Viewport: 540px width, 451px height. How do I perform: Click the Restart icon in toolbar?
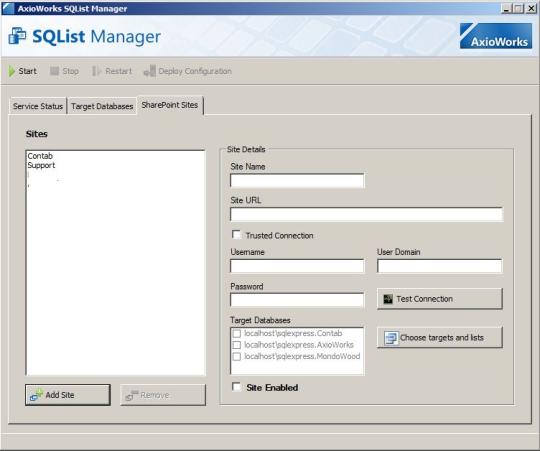(96, 71)
